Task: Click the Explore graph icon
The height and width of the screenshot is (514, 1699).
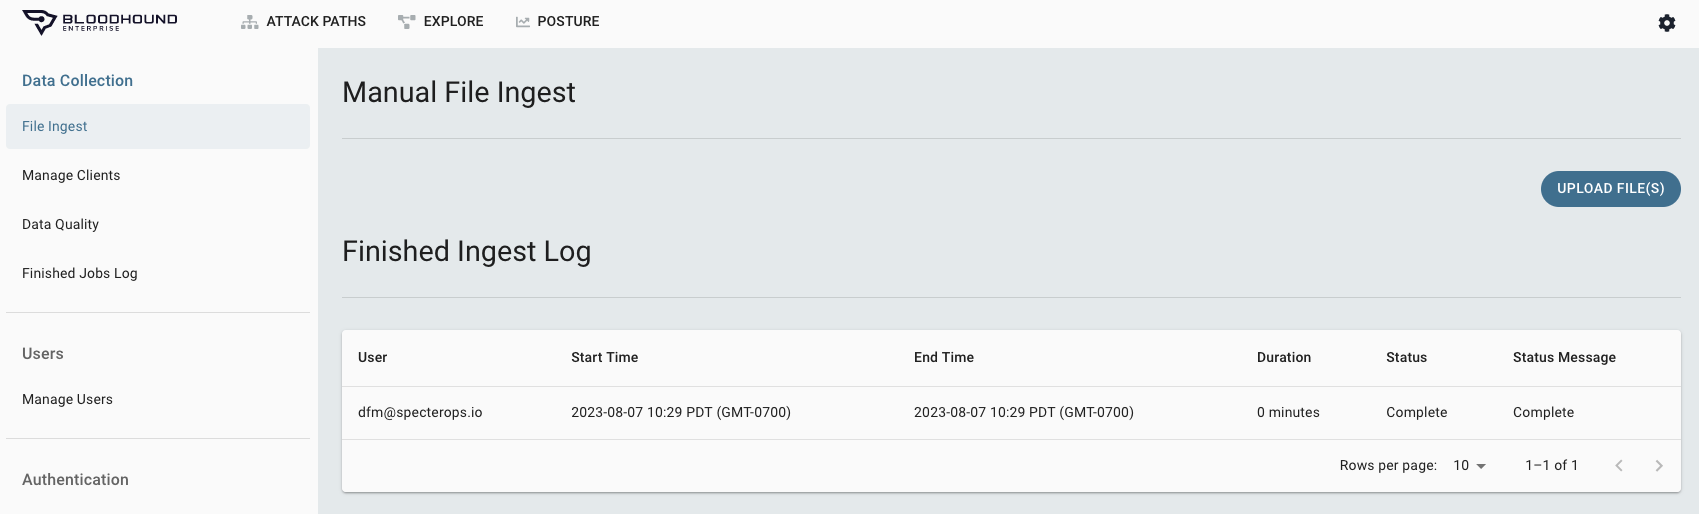Action: [406, 22]
